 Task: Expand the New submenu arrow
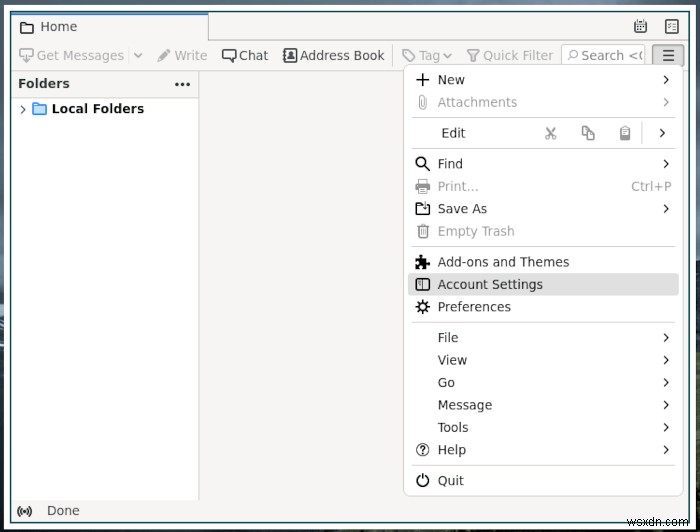(666, 79)
